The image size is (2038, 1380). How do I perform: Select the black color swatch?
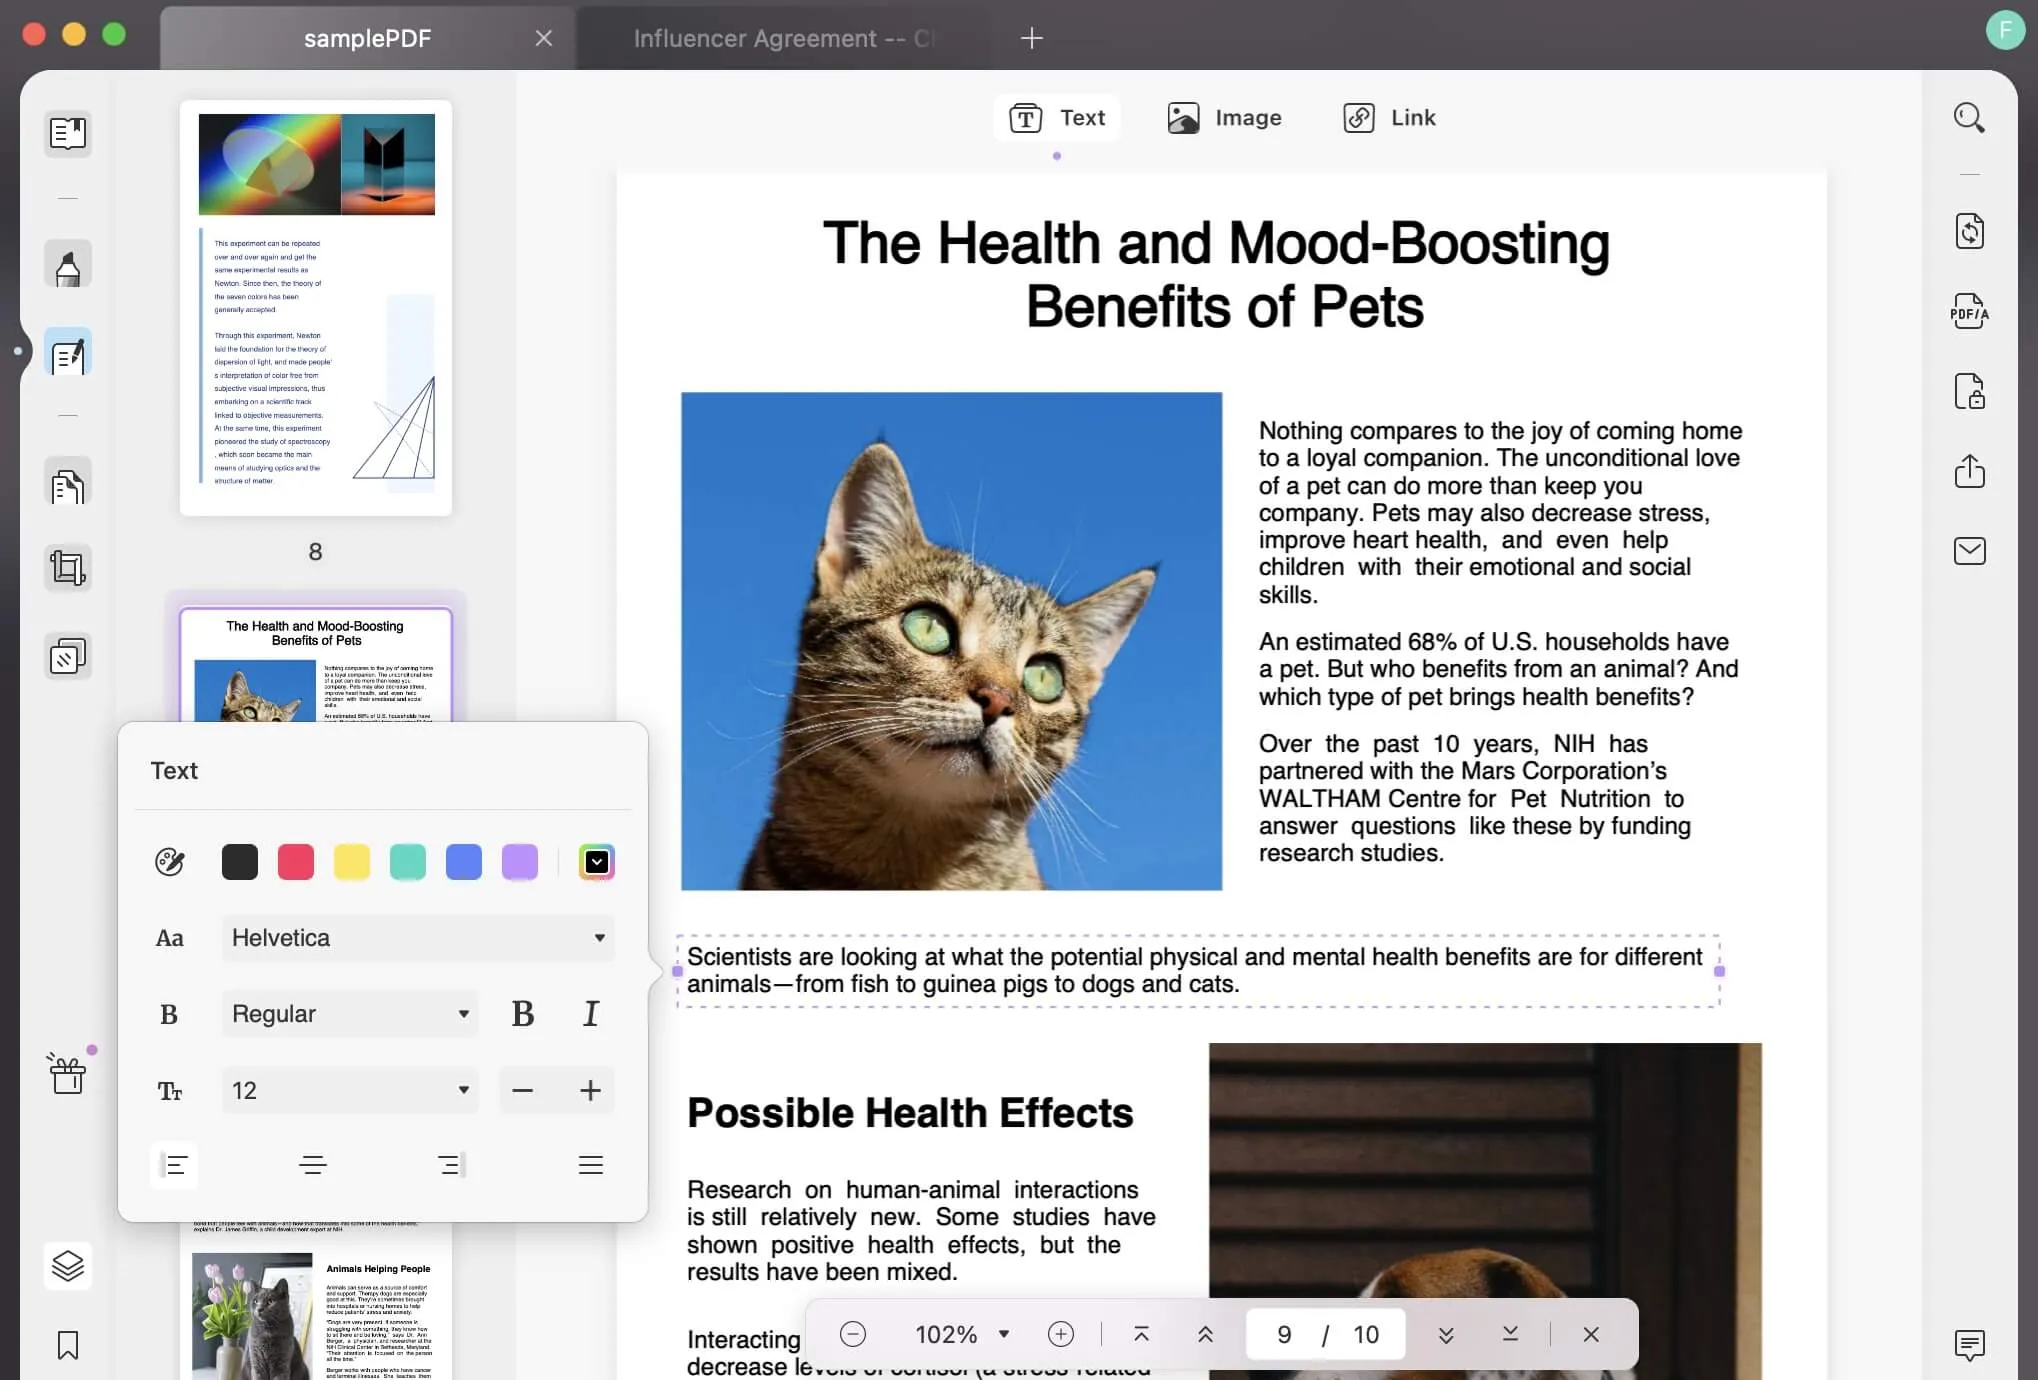(239, 861)
